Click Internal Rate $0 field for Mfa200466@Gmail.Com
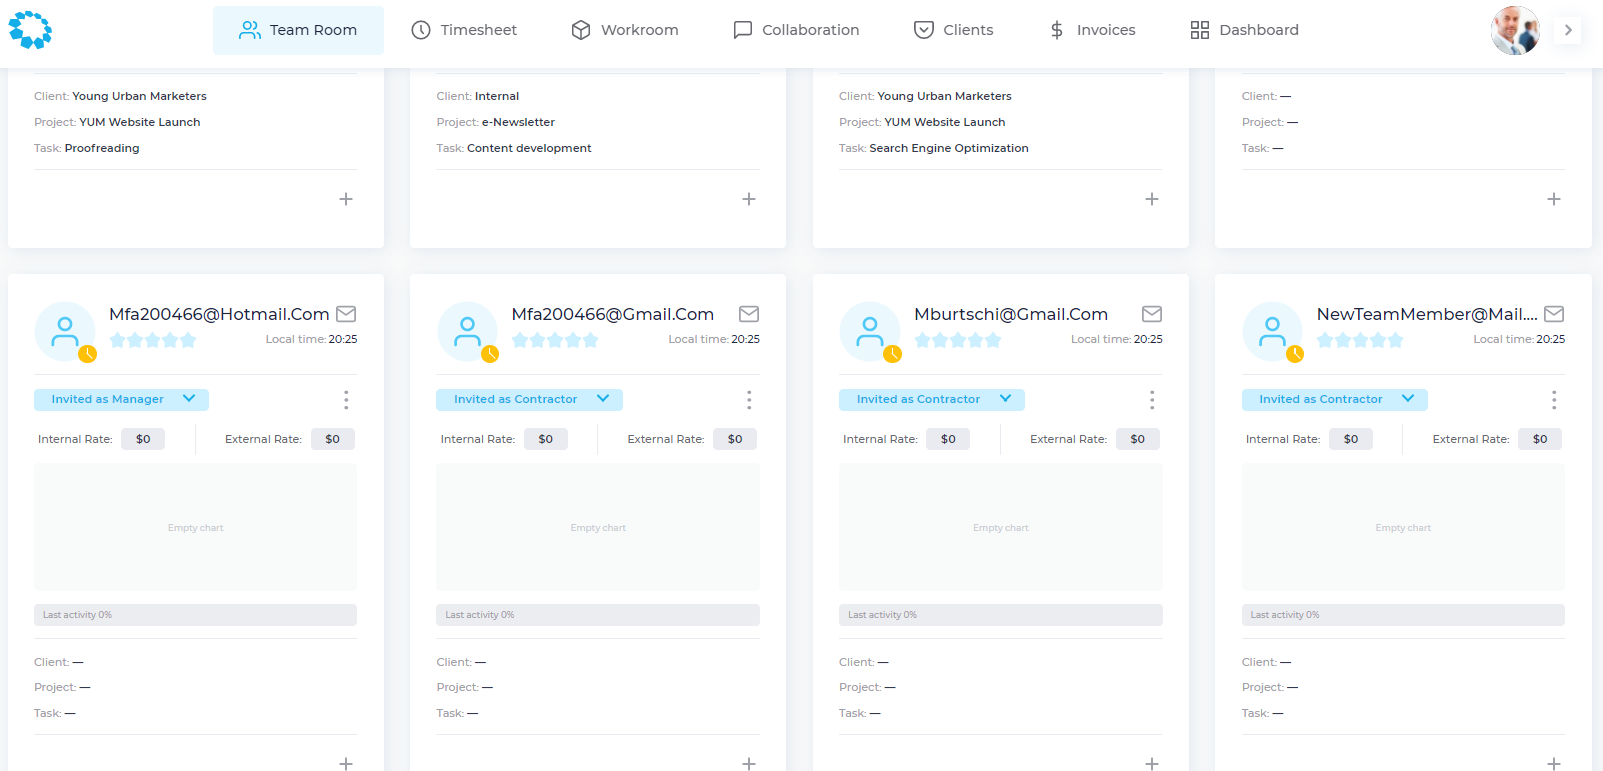 click(546, 439)
